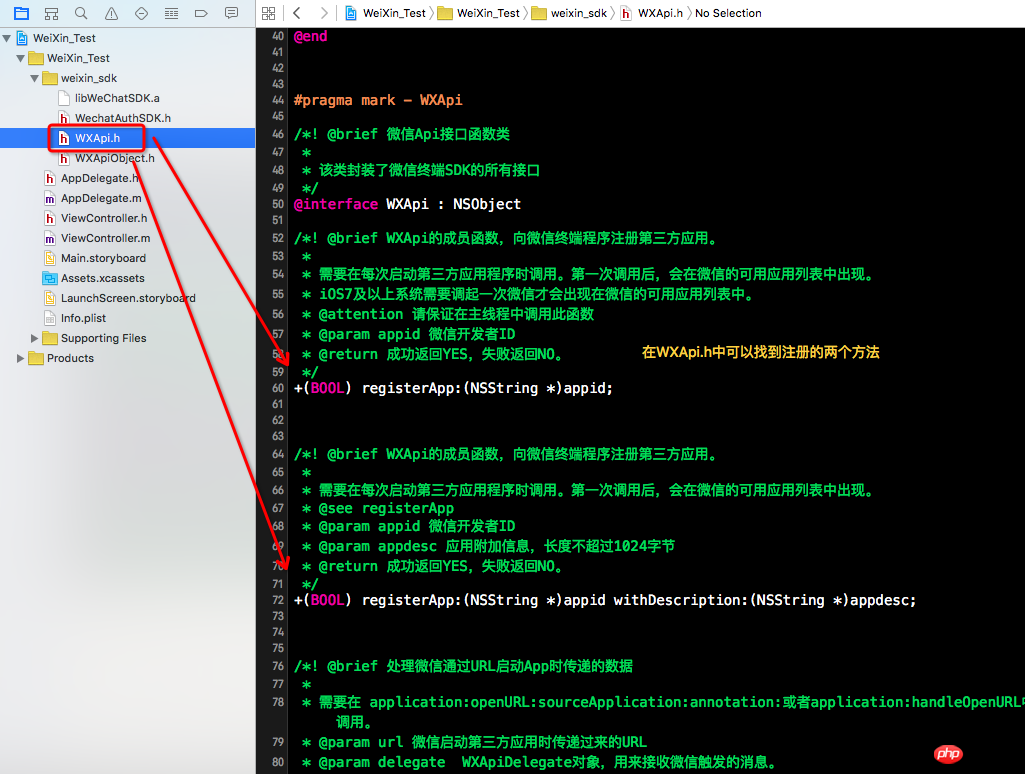Click the Products folder icon
The width and height of the screenshot is (1025, 774).
click(36, 358)
